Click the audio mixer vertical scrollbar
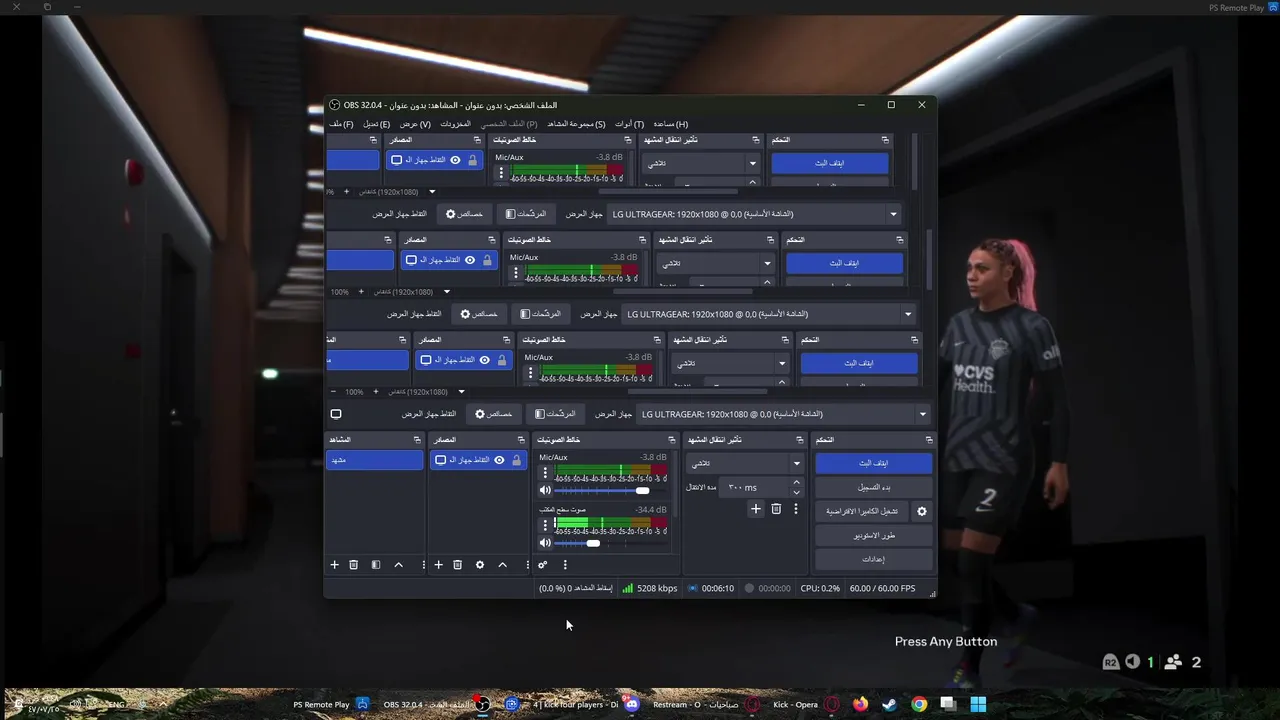This screenshot has height=720, width=1280. (675, 485)
